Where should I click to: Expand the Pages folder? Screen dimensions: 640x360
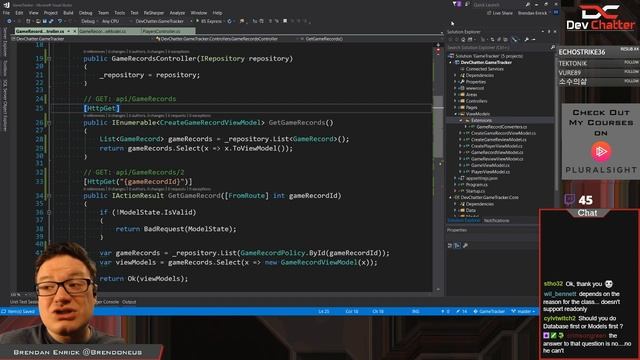pyautogui.click(x=456, y=107)
